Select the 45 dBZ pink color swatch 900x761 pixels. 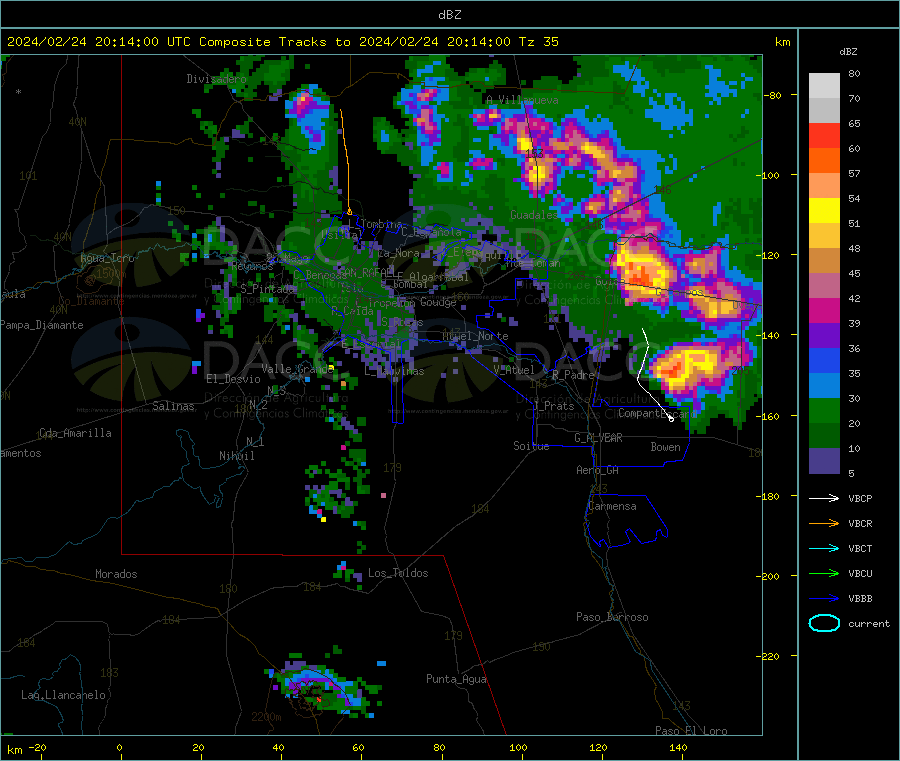(x=824, y=286)
